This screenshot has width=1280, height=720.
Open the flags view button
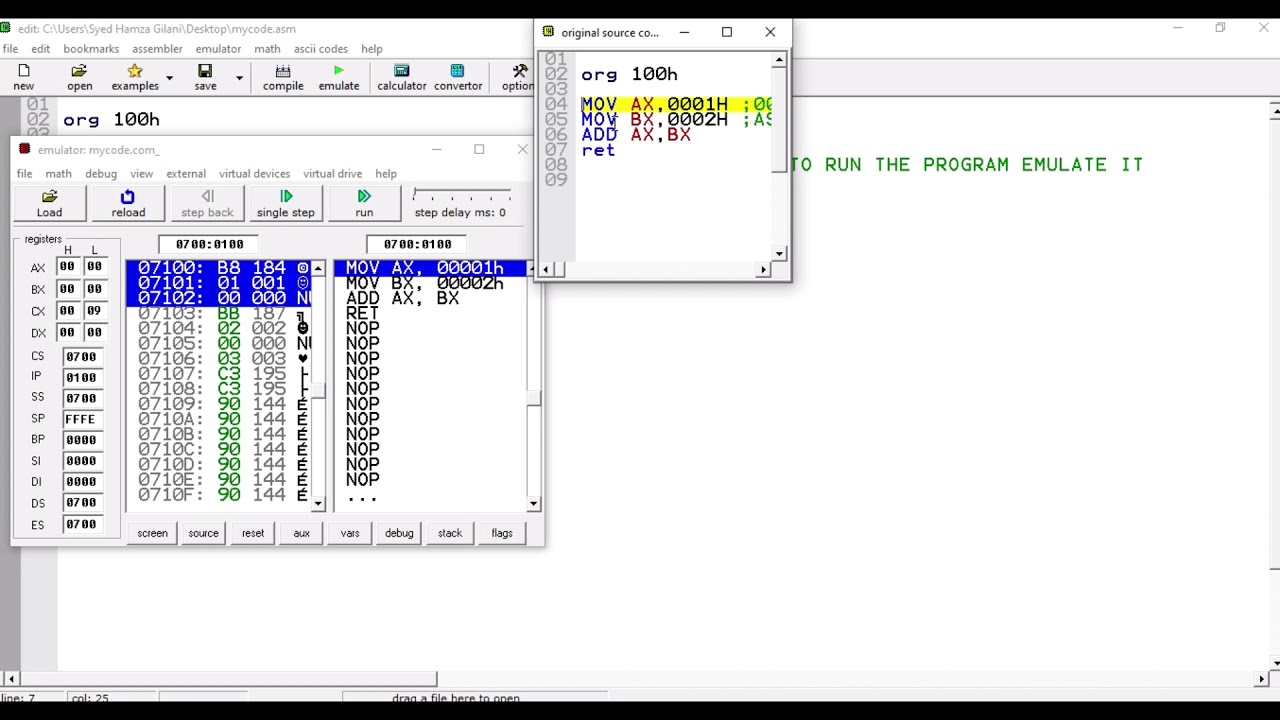pos(502,533)
